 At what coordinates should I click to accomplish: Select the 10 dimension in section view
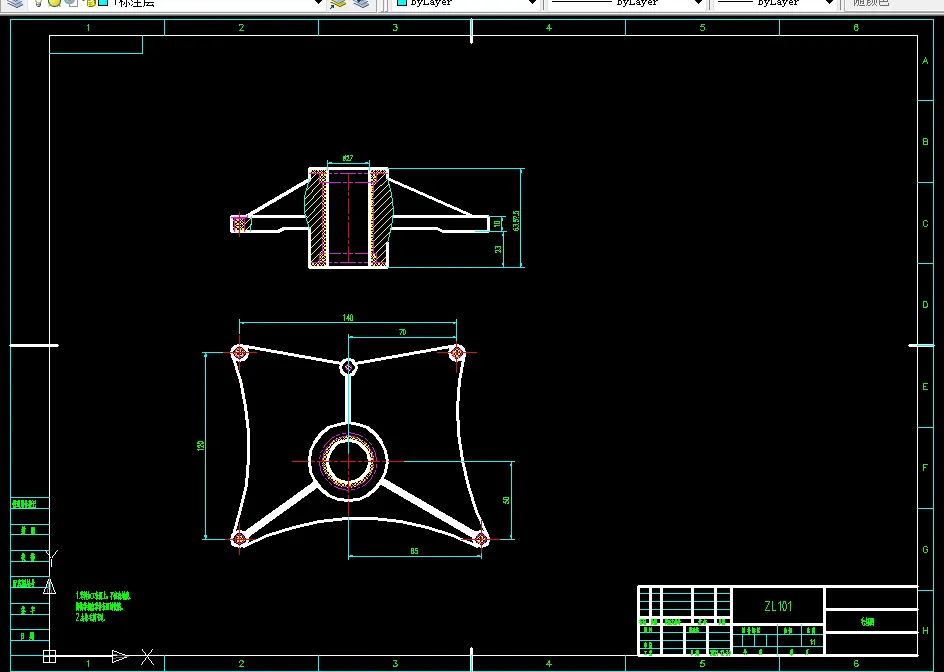[497, 223]
